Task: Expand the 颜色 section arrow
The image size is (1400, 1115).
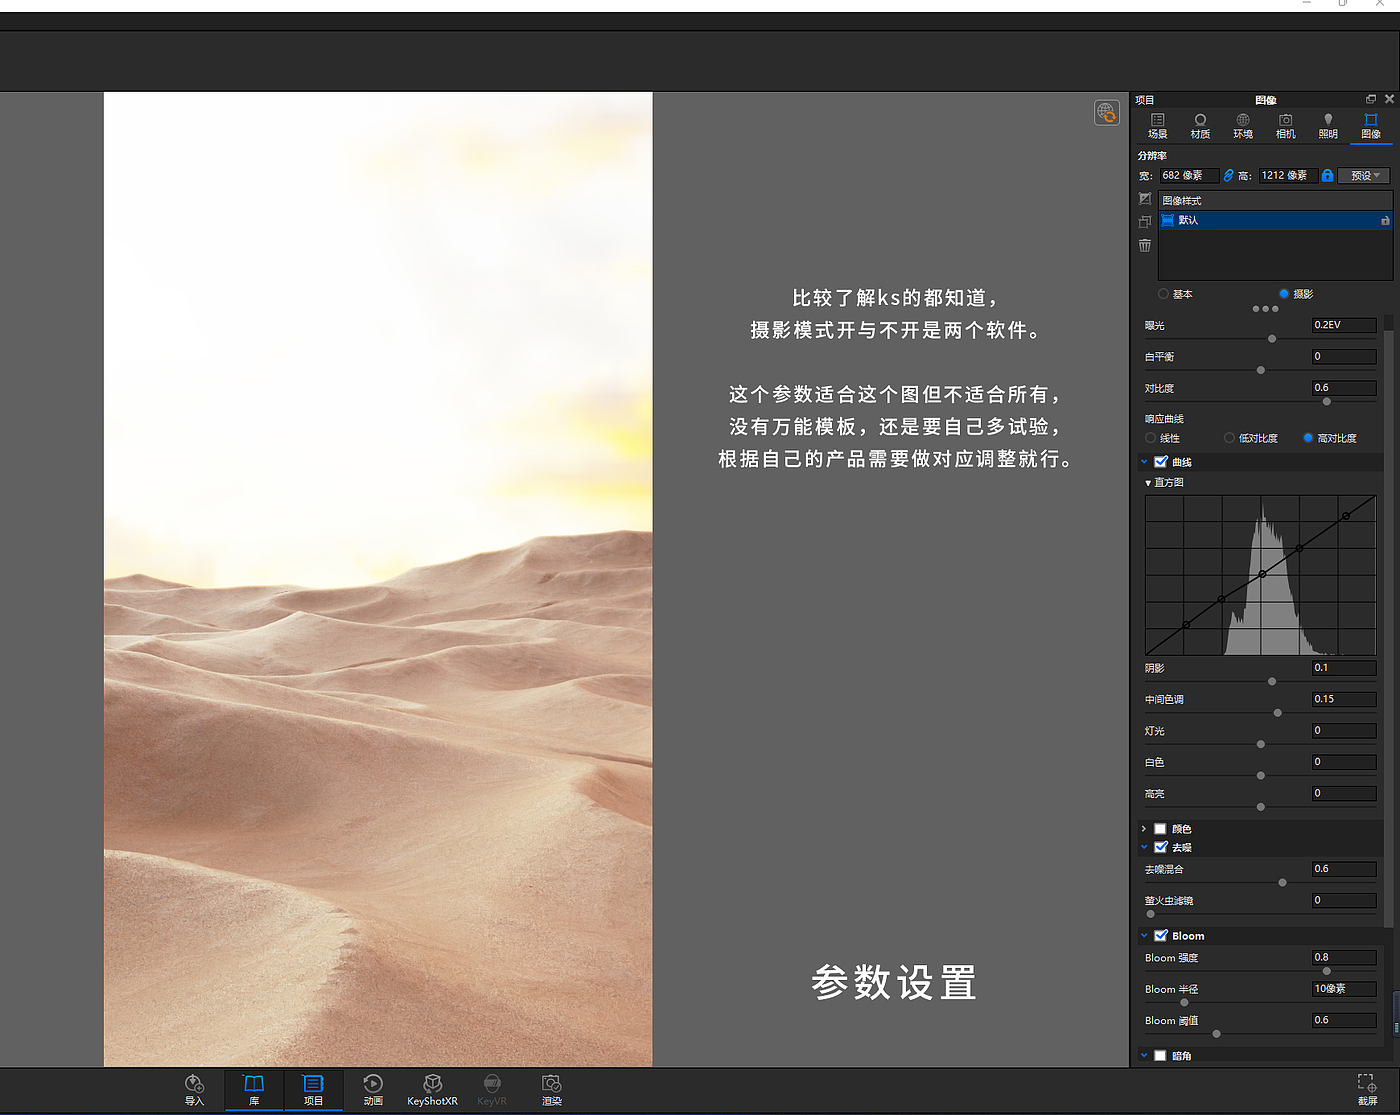Action: click(1144, 829)
